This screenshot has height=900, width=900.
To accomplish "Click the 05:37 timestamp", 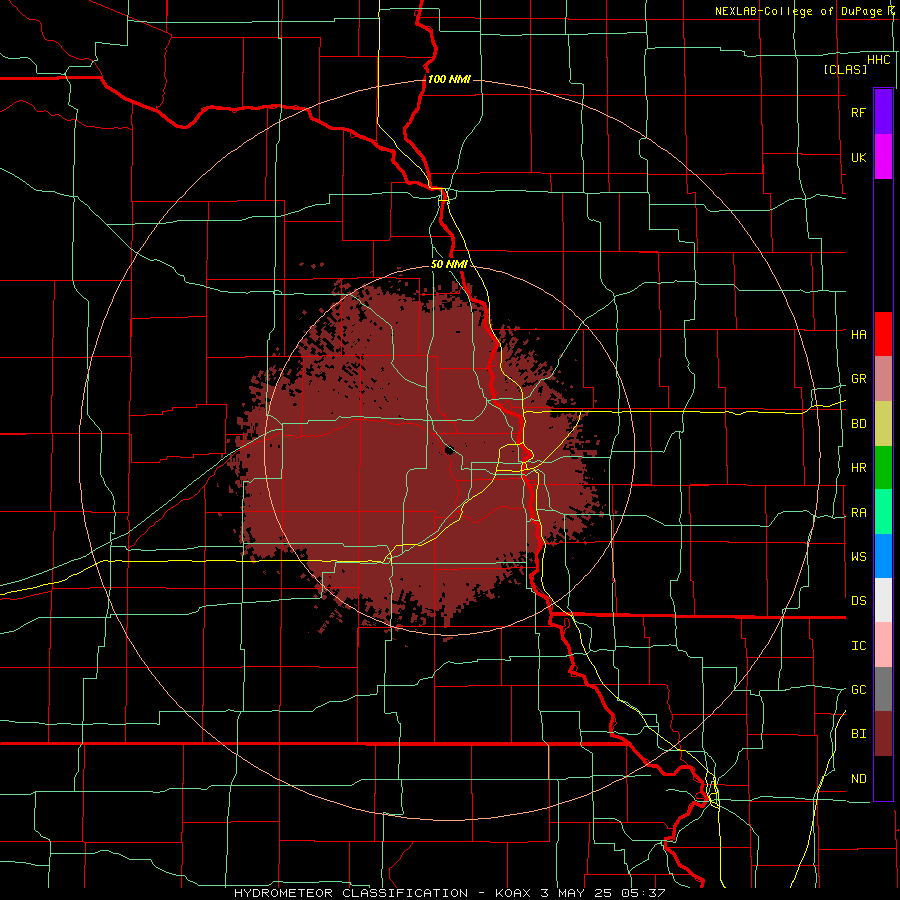I will click(645, 893).
